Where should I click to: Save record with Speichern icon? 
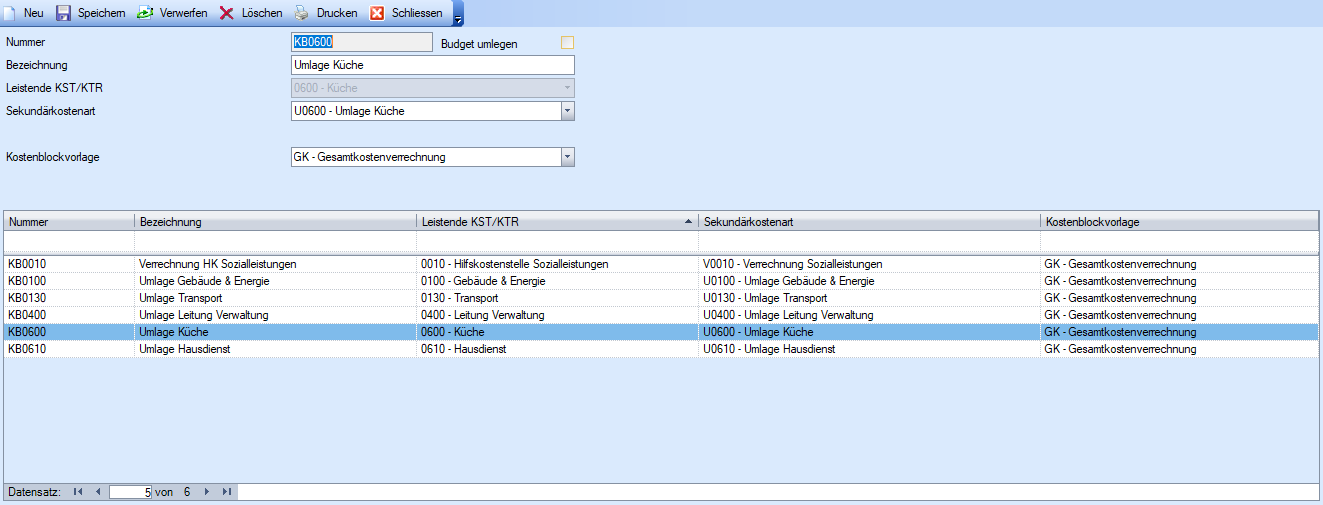coord(64,13)
